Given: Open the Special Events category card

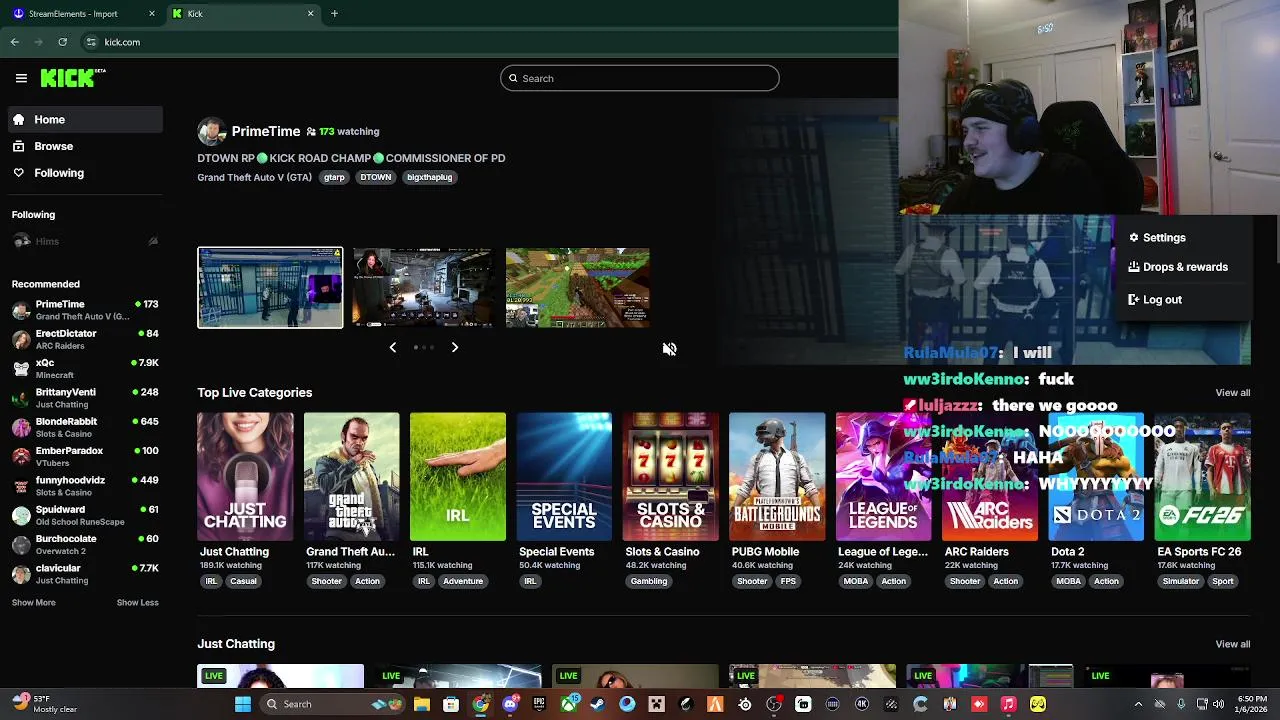Looking at the screenshot, I should click(564, 477).
